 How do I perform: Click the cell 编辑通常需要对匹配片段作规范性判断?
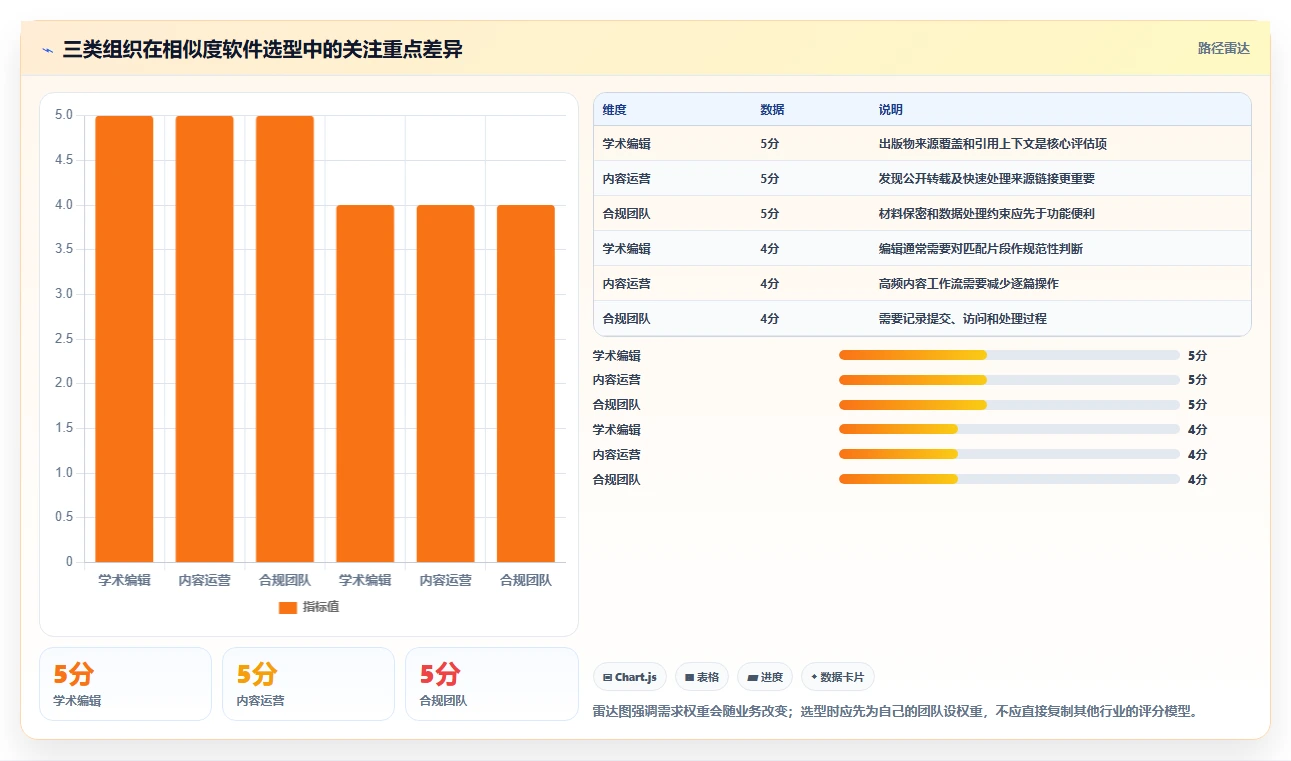click(x=980, y=249)
